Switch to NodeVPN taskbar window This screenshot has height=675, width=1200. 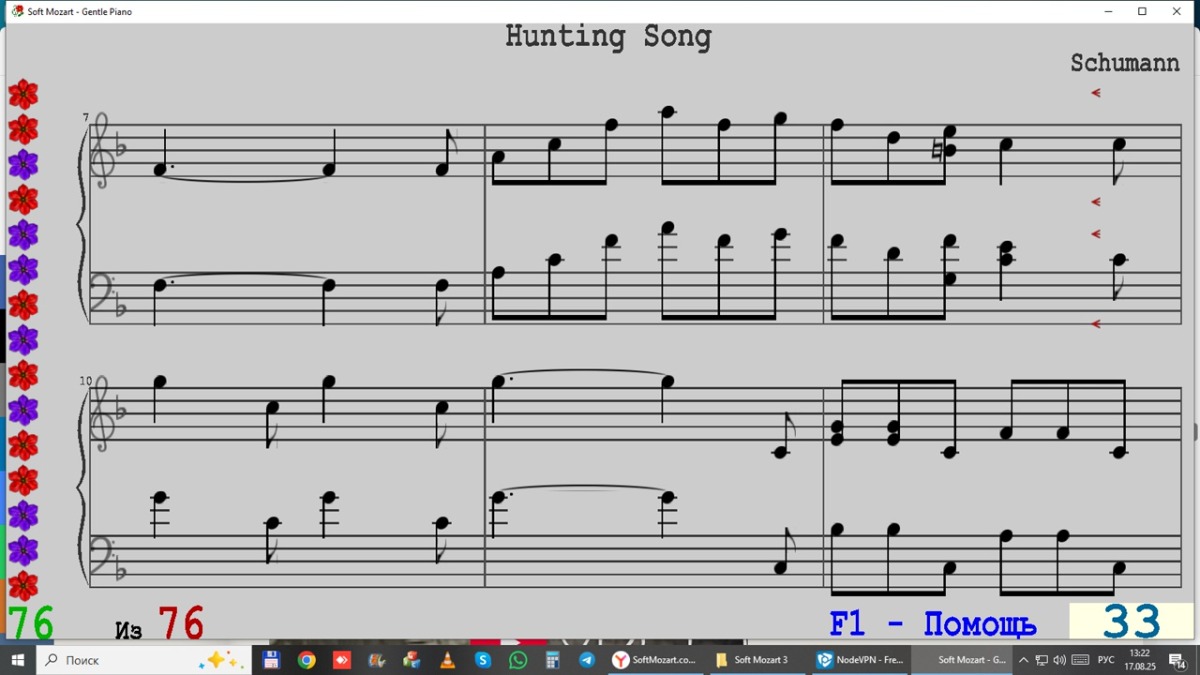[859, 660]
